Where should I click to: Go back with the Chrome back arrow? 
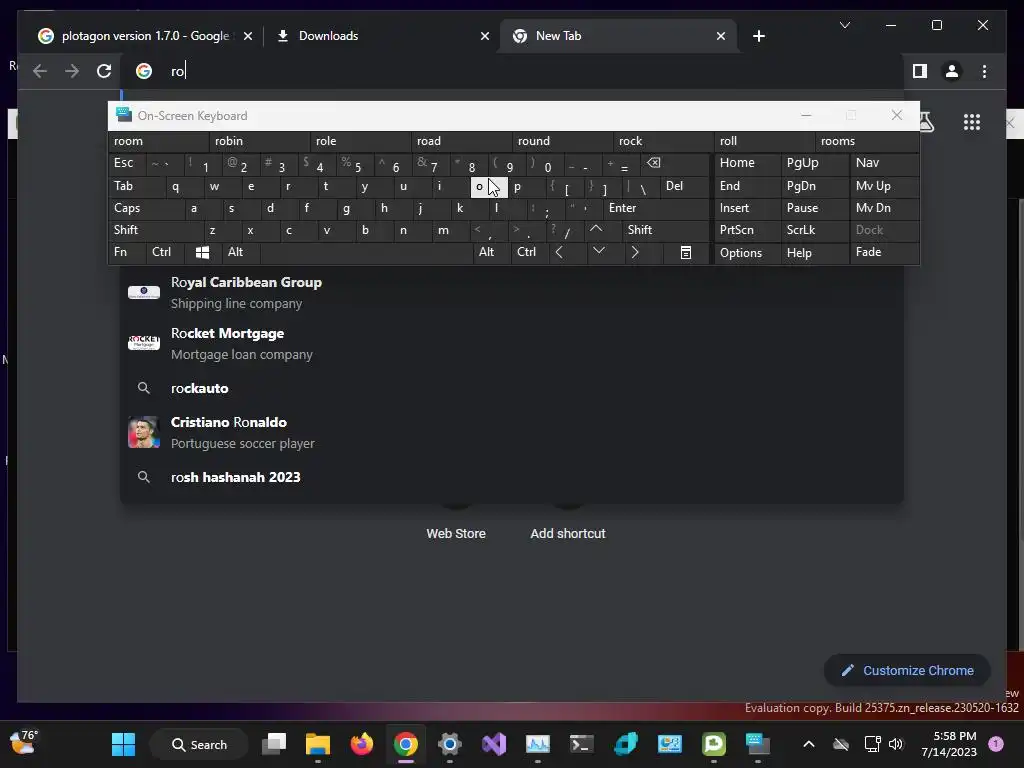point(40,71)
